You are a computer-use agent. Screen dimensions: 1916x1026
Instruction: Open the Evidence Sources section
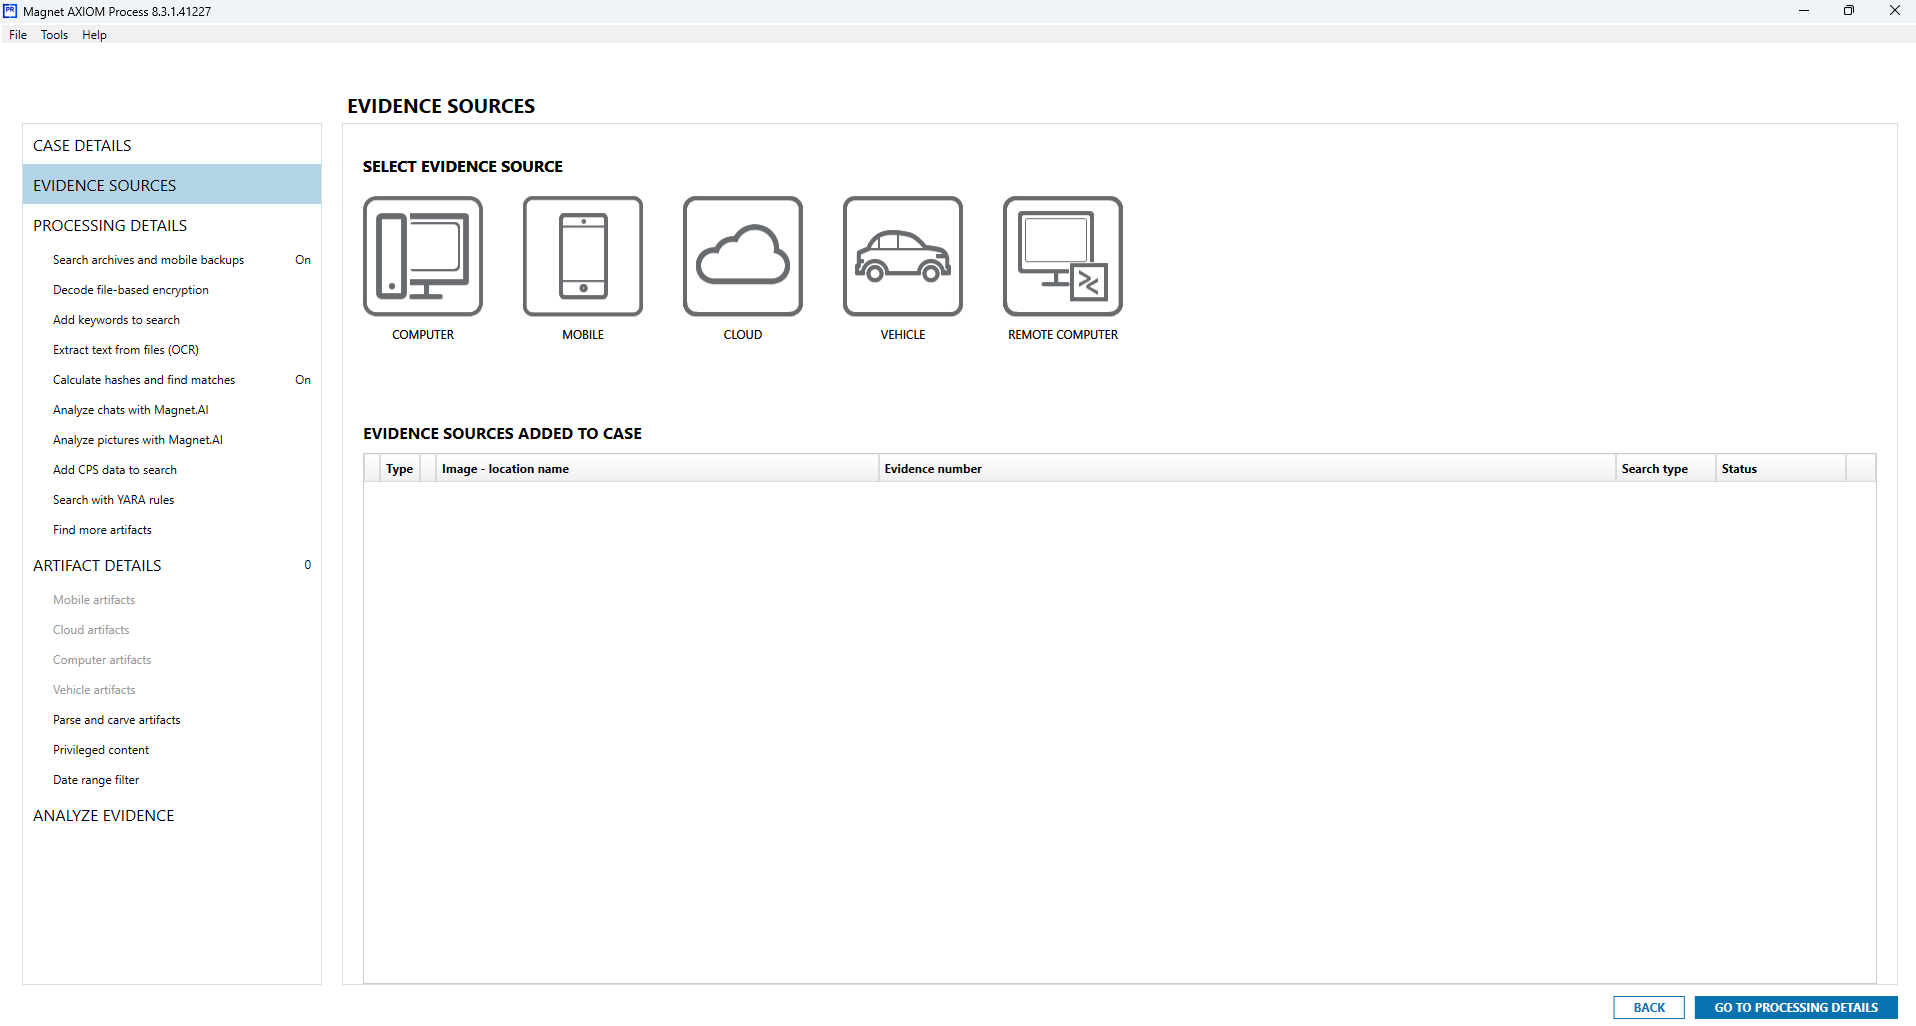pos(172,185)
